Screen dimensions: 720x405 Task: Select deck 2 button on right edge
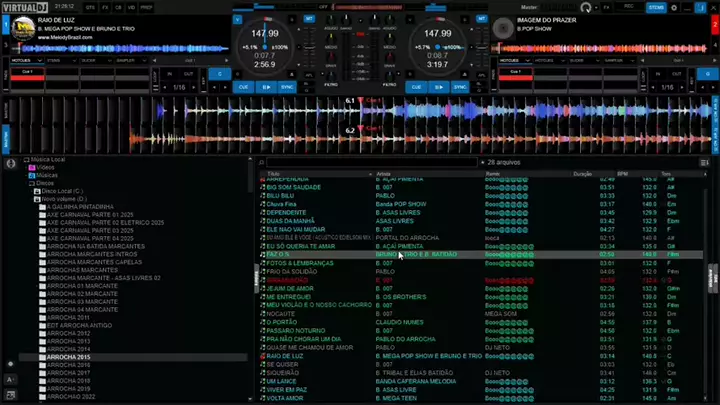coord(715,24)
